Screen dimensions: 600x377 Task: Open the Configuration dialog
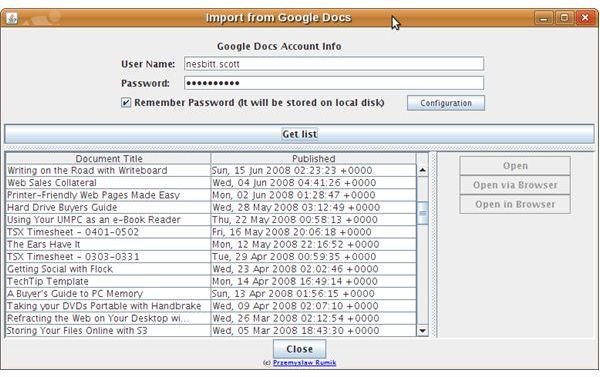pos(446,103)
